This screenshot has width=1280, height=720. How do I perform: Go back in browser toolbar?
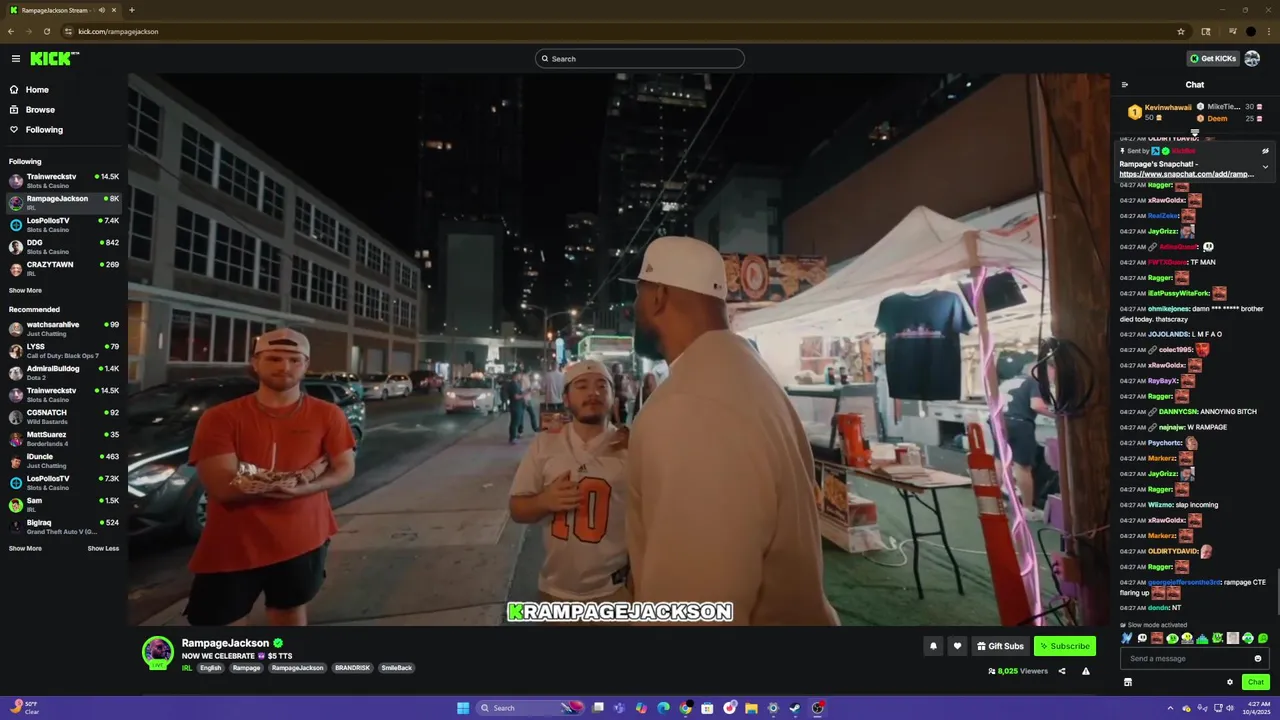pos(11,31)
